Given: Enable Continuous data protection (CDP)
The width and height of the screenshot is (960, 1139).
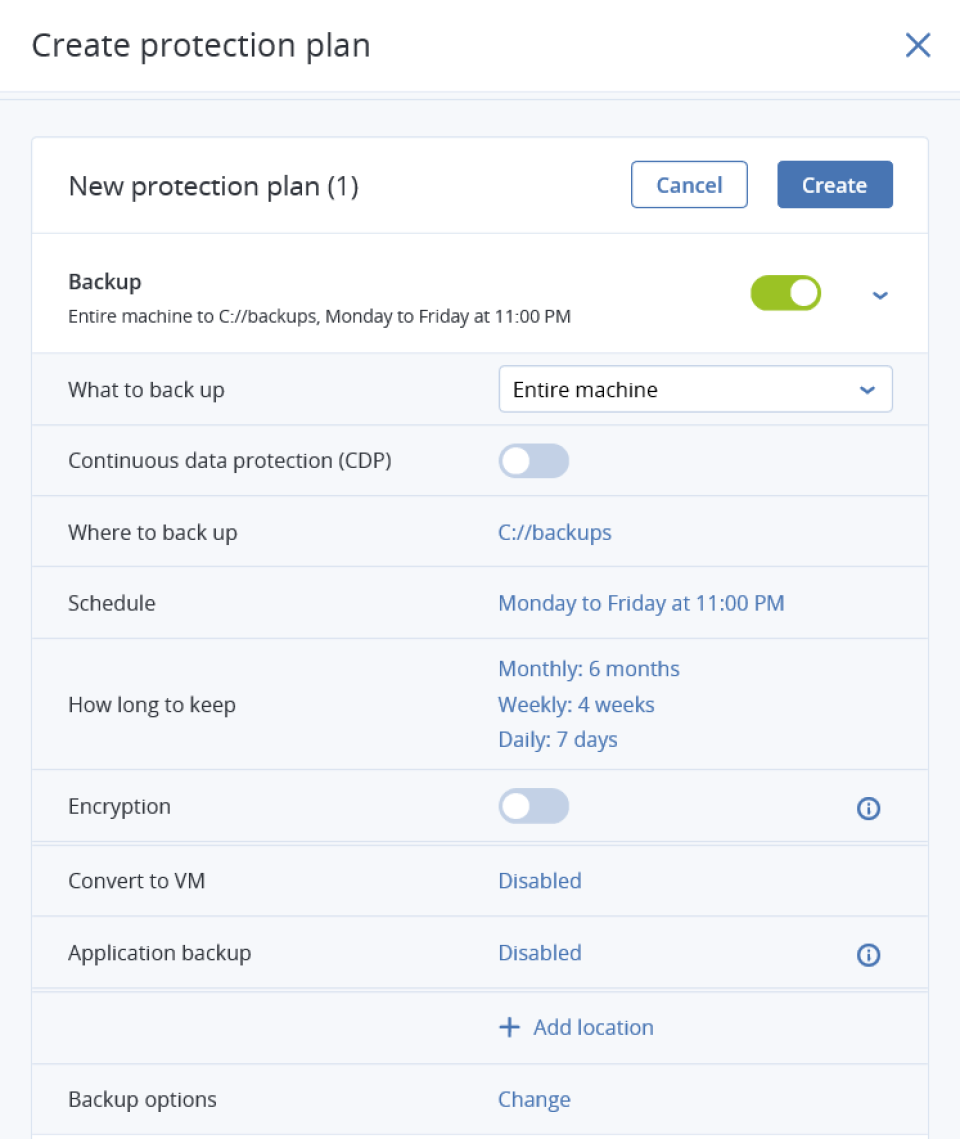Looking at the screenshot, I should 533,461.
